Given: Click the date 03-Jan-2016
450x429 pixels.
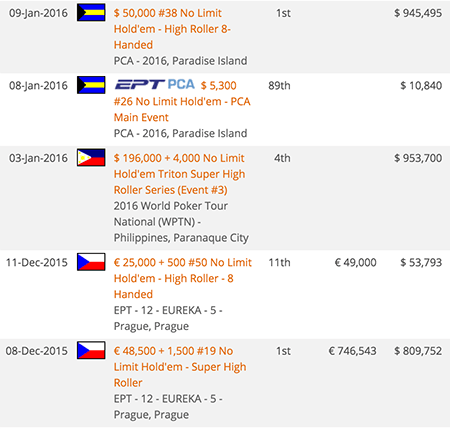Looking at the screenshot, I should [x=38, y=158].
